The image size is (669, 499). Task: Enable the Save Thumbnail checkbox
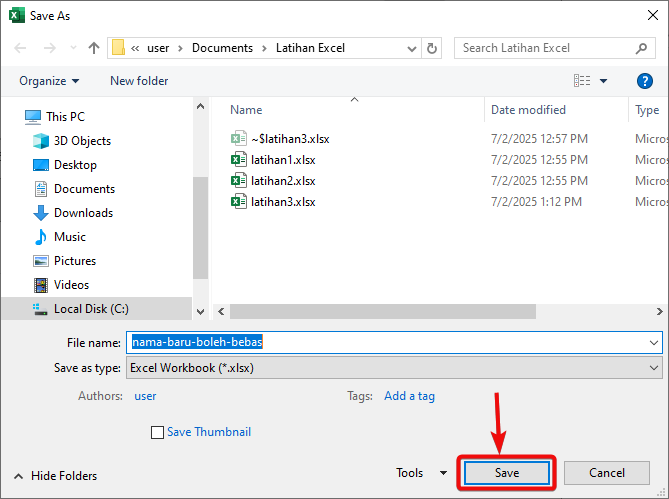click(x=157, y=432)
